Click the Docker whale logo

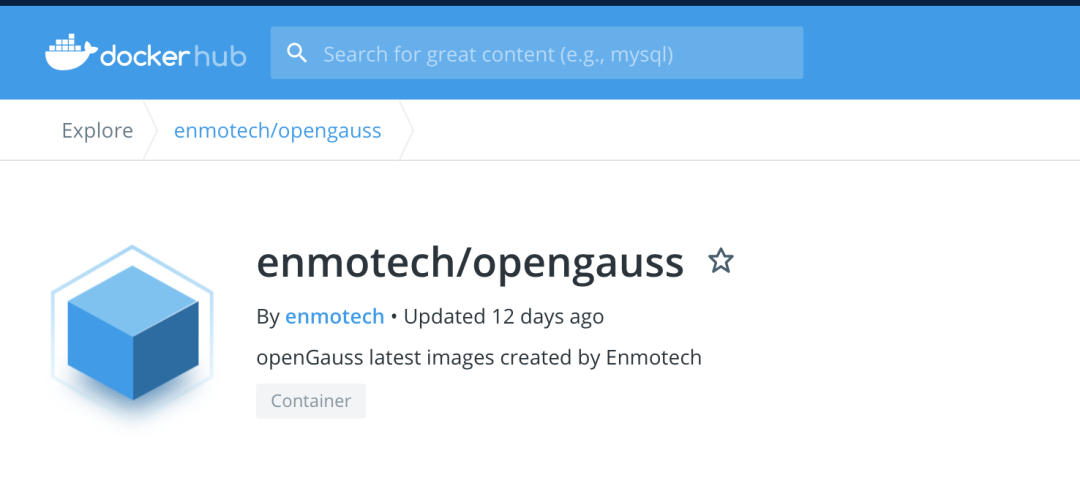(70, 53)
